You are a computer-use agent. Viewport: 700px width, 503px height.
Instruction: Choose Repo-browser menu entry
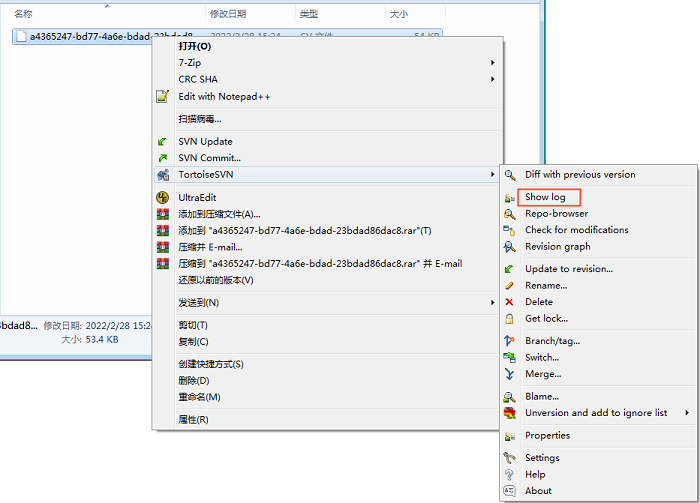(x=556, y=214)
